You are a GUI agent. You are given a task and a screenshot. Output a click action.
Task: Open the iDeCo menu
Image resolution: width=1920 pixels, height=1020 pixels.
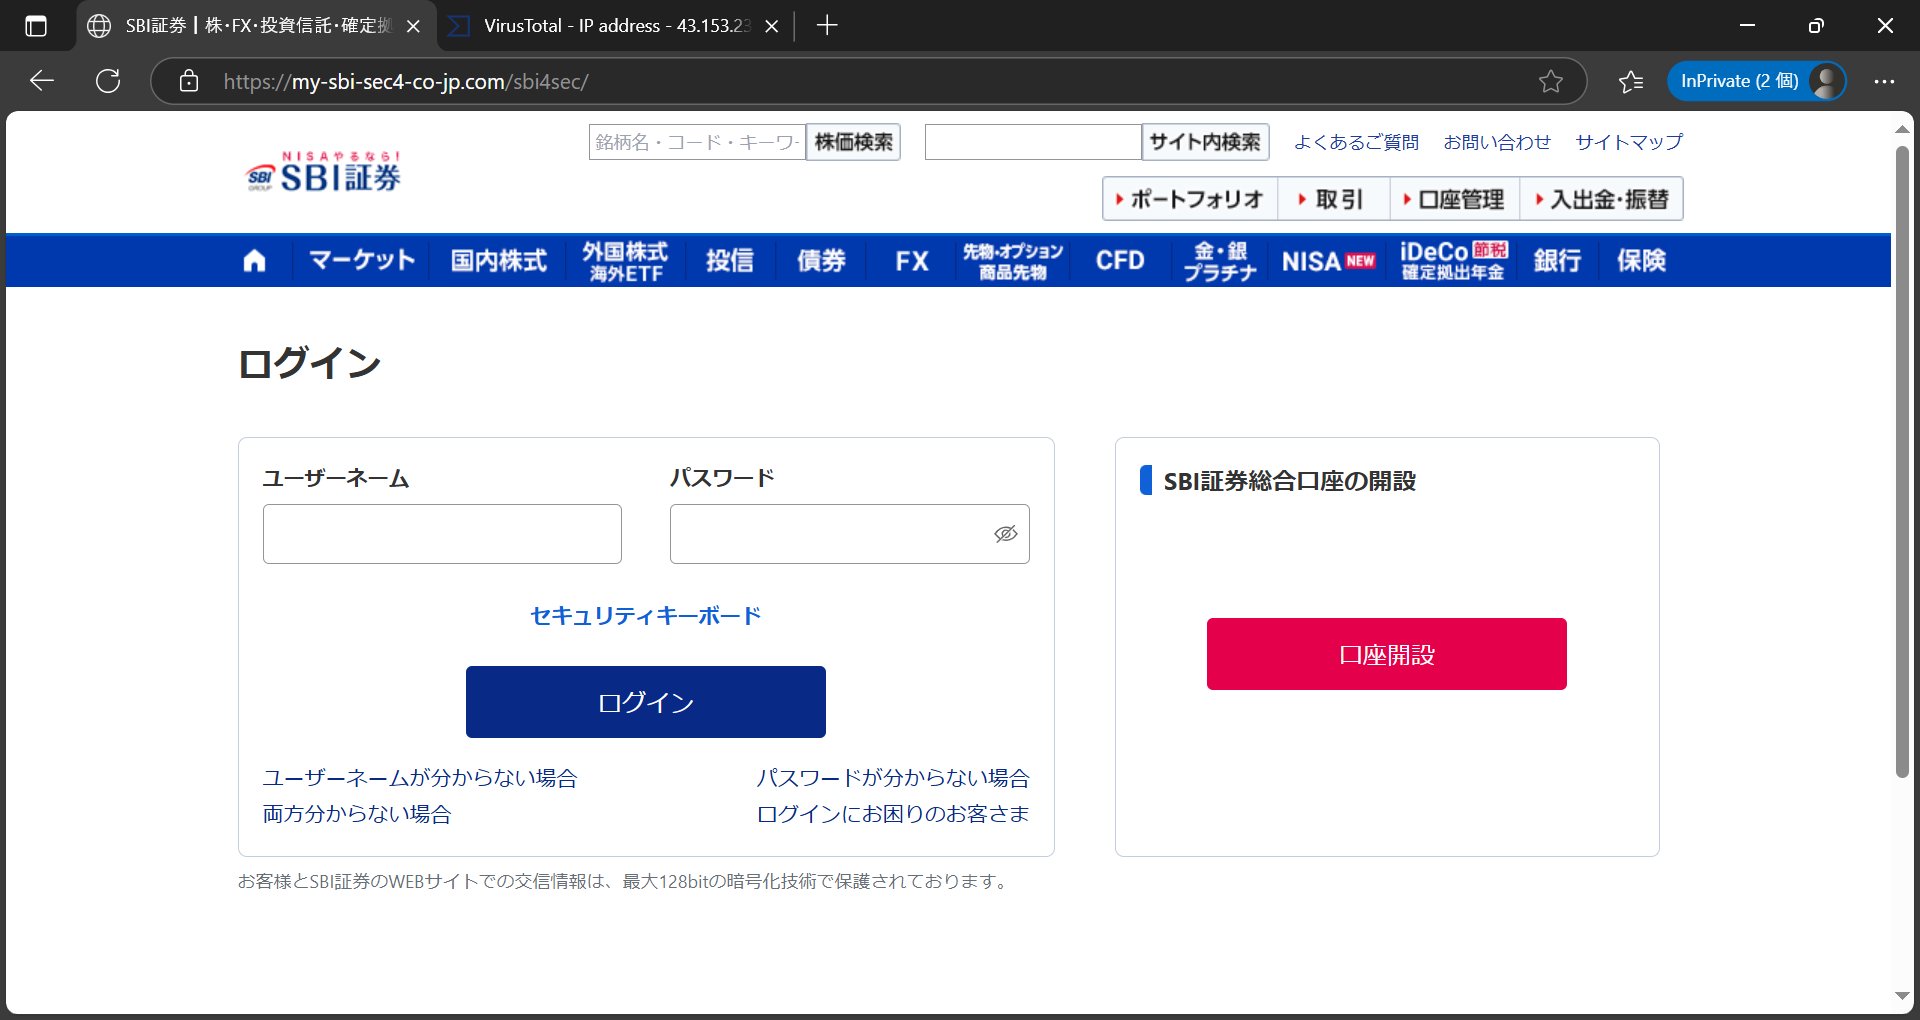(x=1454, y=261)
